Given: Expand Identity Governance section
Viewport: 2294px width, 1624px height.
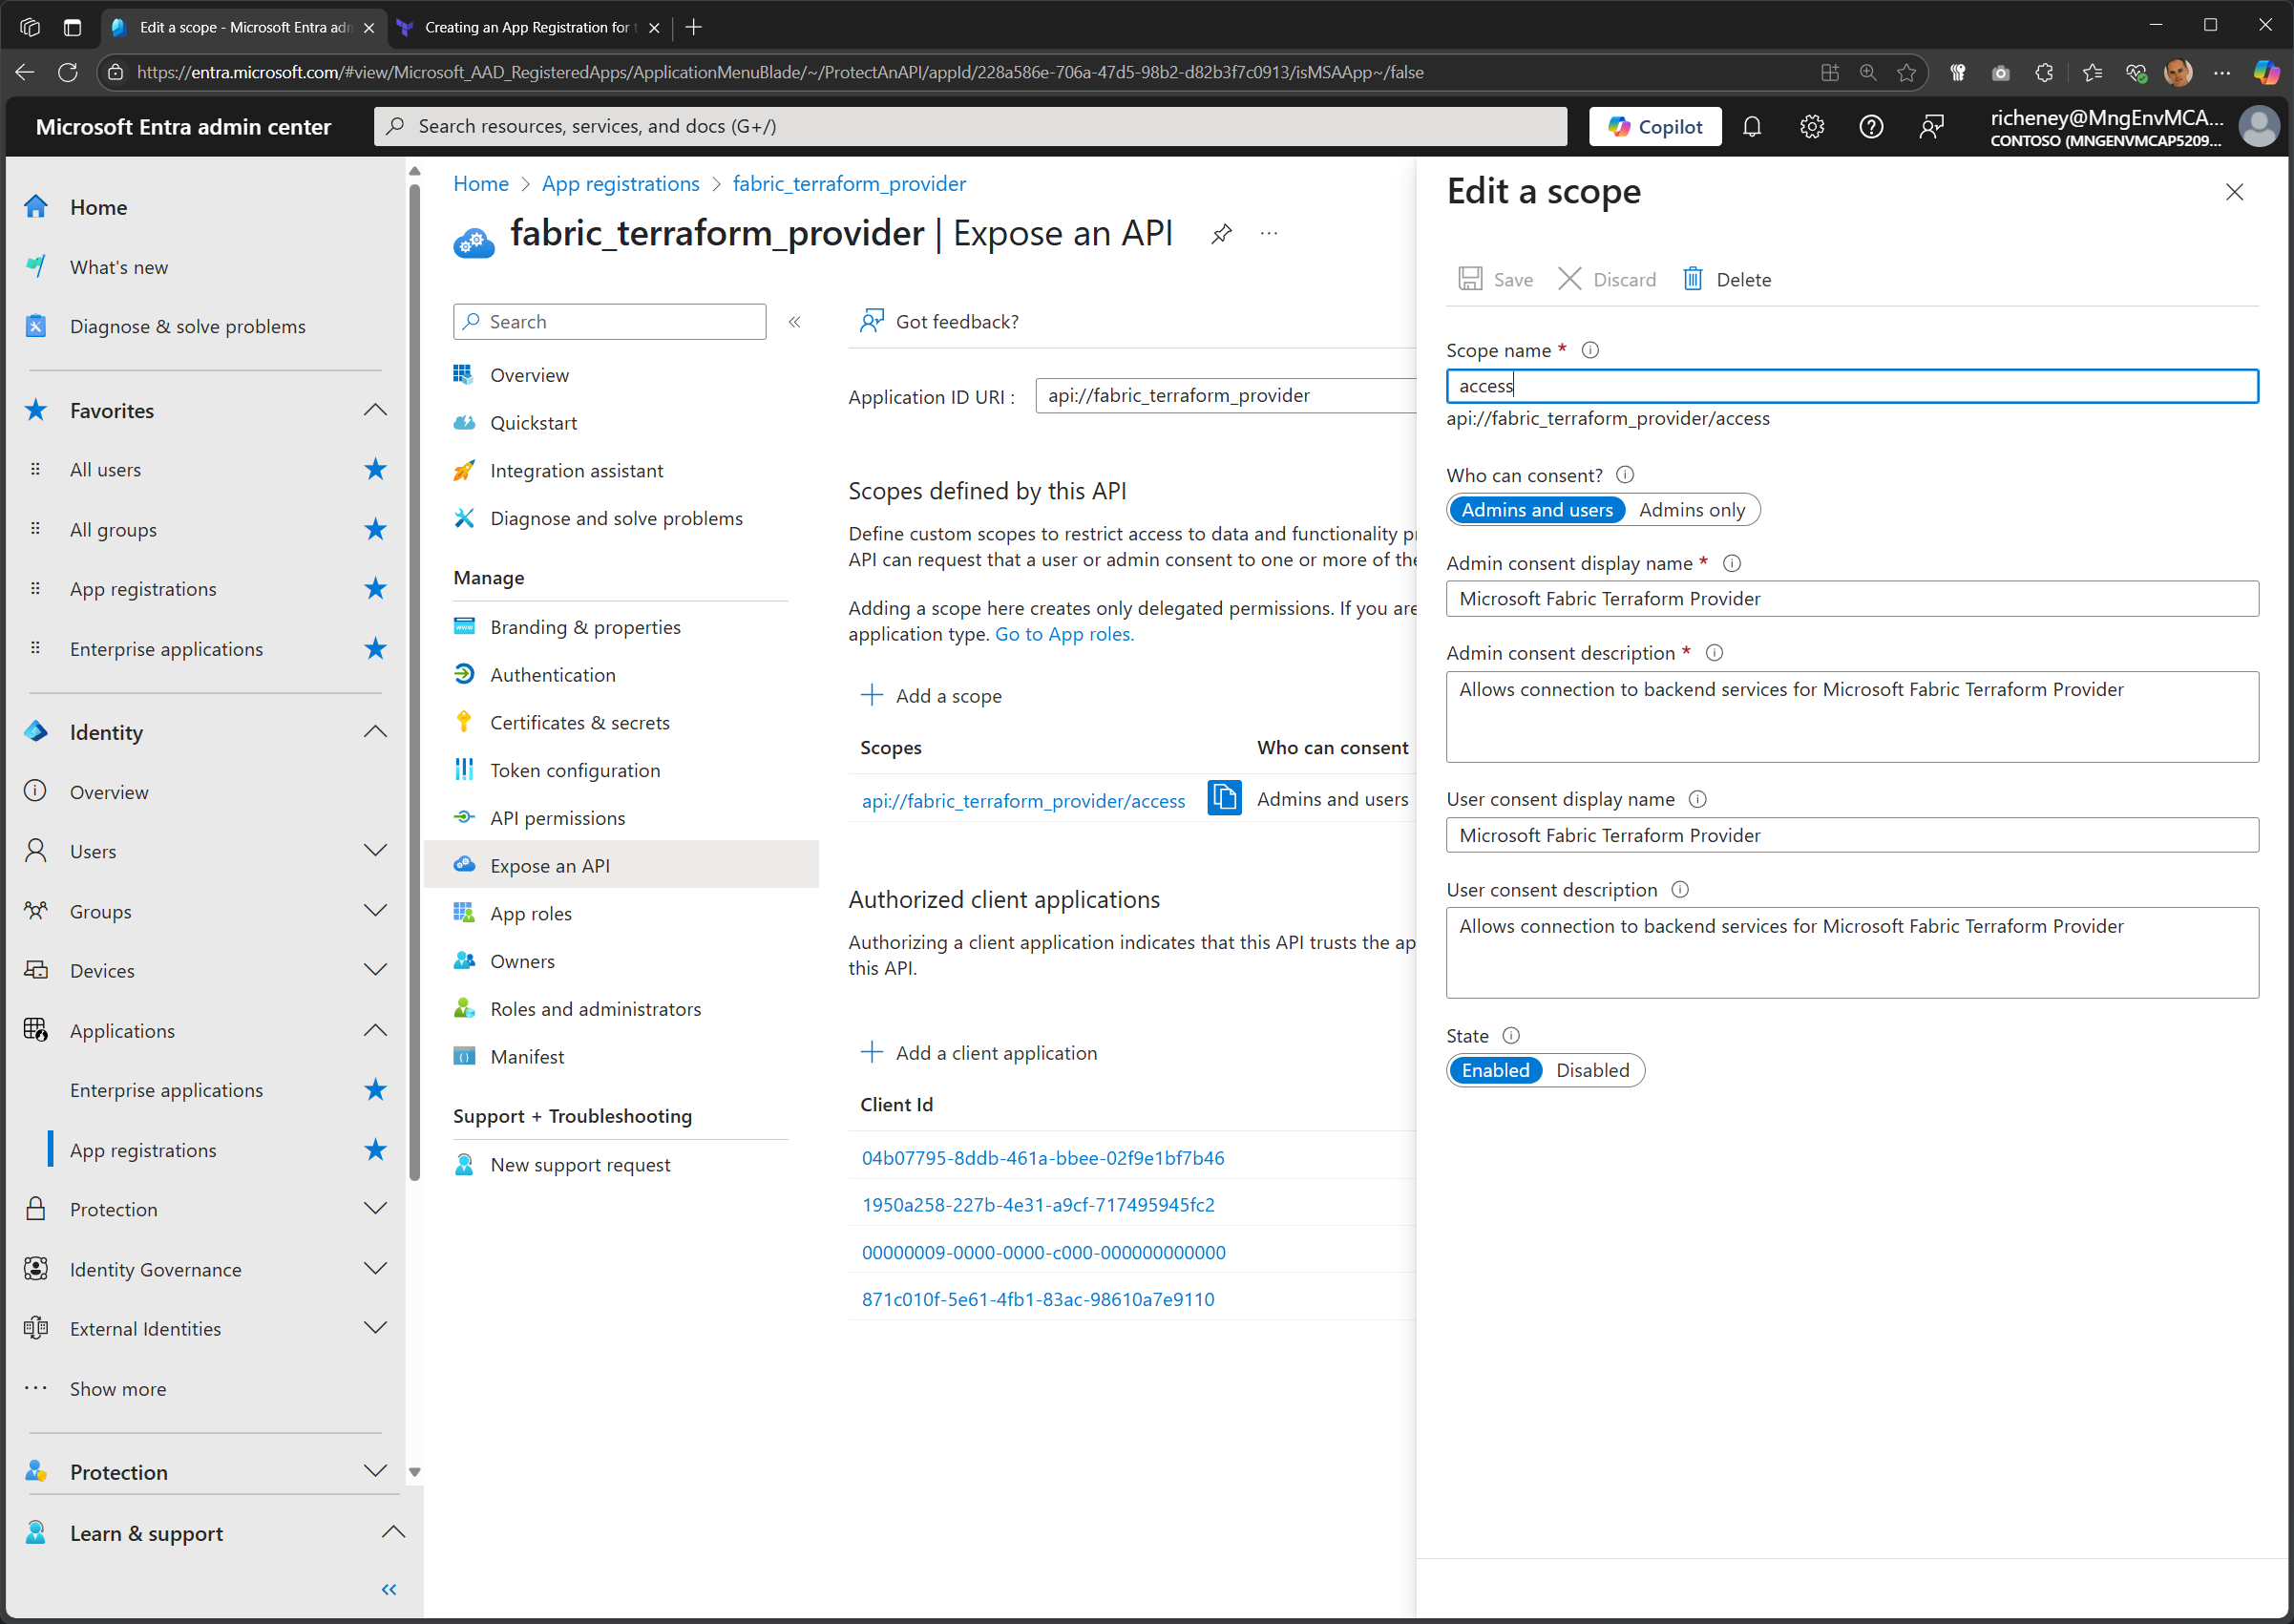Looking at the screenshot, I should (x=374, y=1268).
